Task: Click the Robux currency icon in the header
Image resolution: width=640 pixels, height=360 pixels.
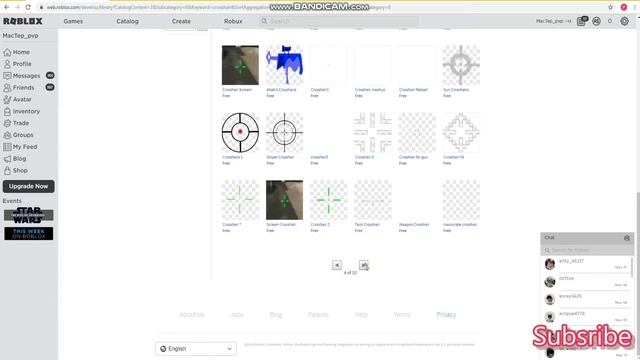Action: click(x=596, y=21)
